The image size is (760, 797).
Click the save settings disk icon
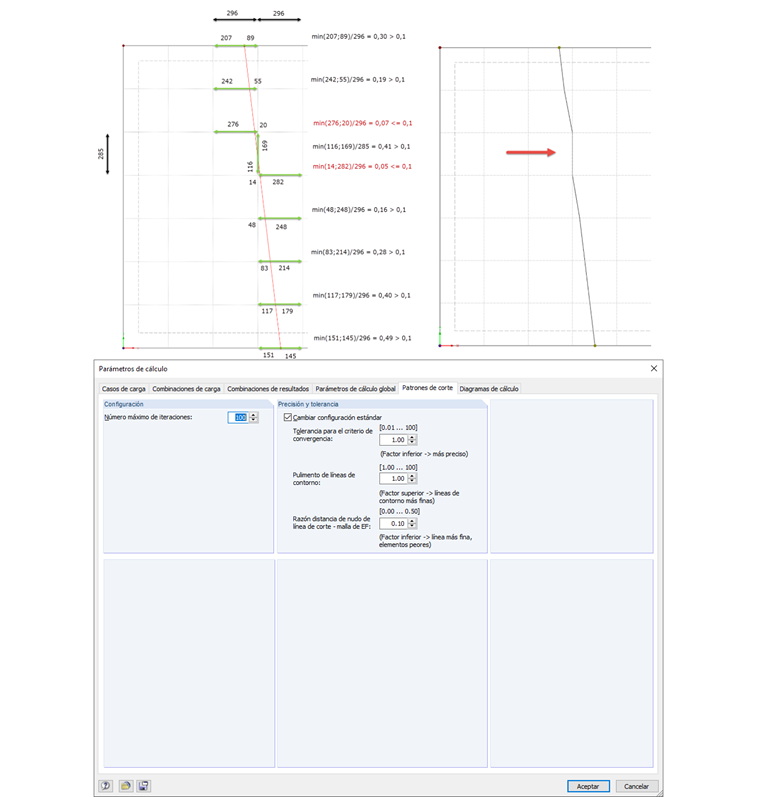coord(144,786)
